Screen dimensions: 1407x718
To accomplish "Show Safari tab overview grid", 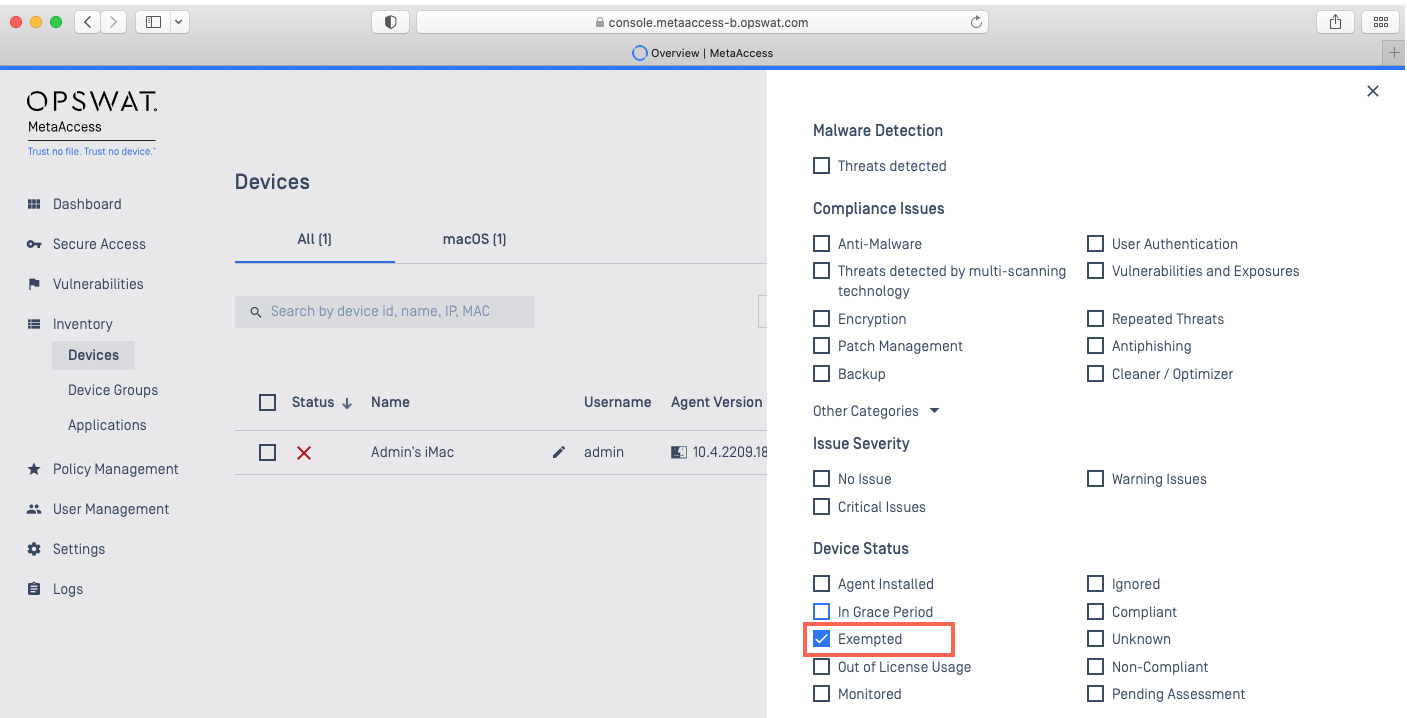I will [1381, 22].
